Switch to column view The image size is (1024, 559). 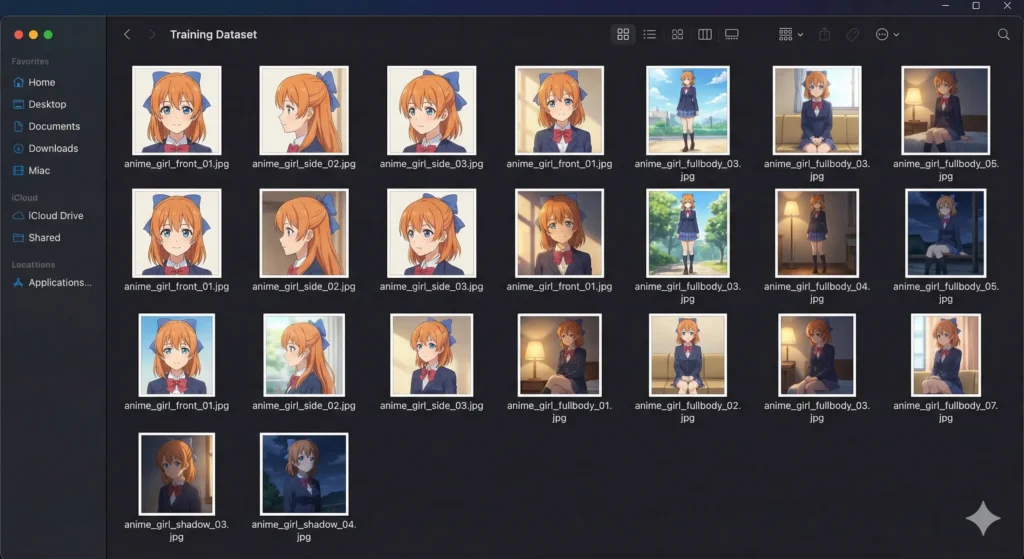point(705,34)
